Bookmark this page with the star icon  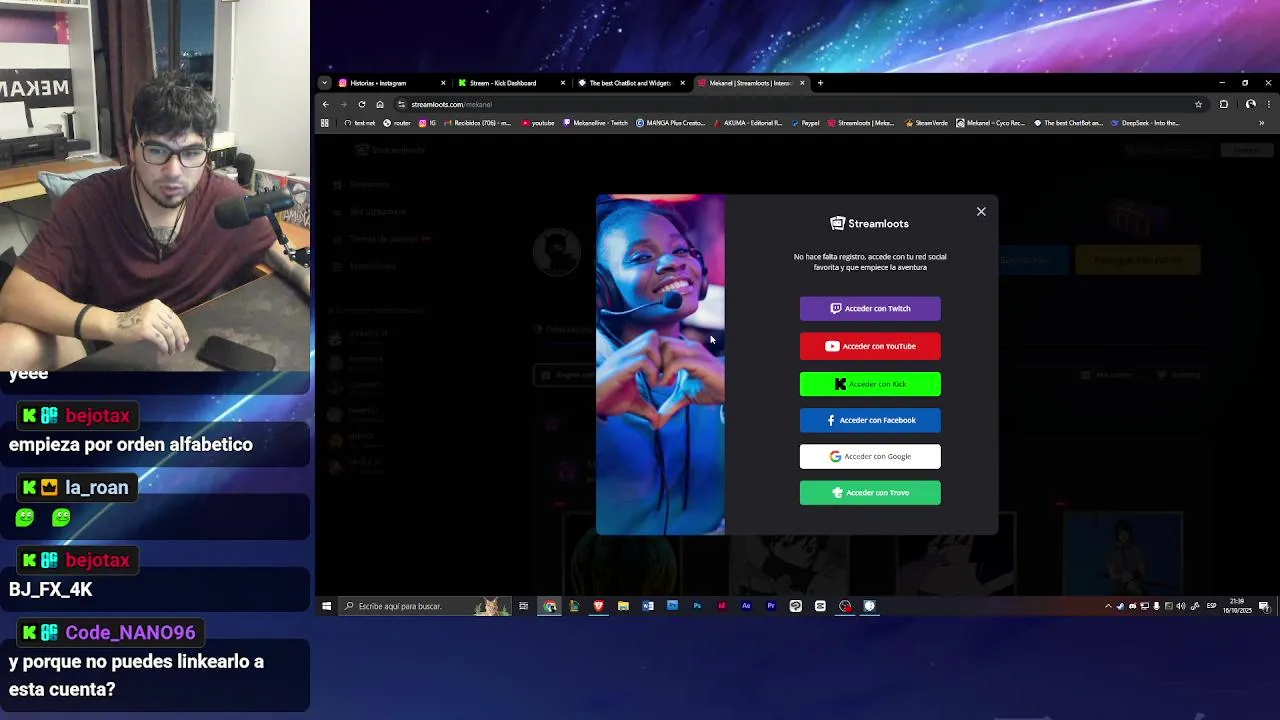point(1198,104)
